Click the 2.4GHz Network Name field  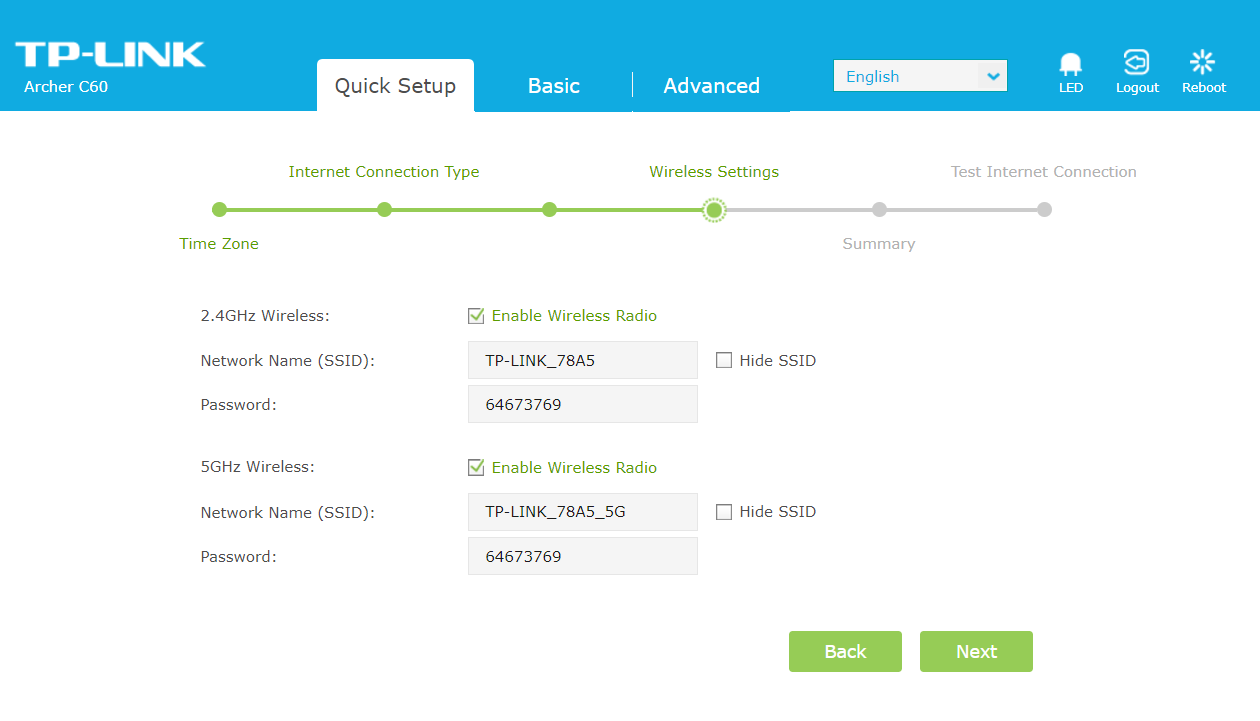click(582, 361)
